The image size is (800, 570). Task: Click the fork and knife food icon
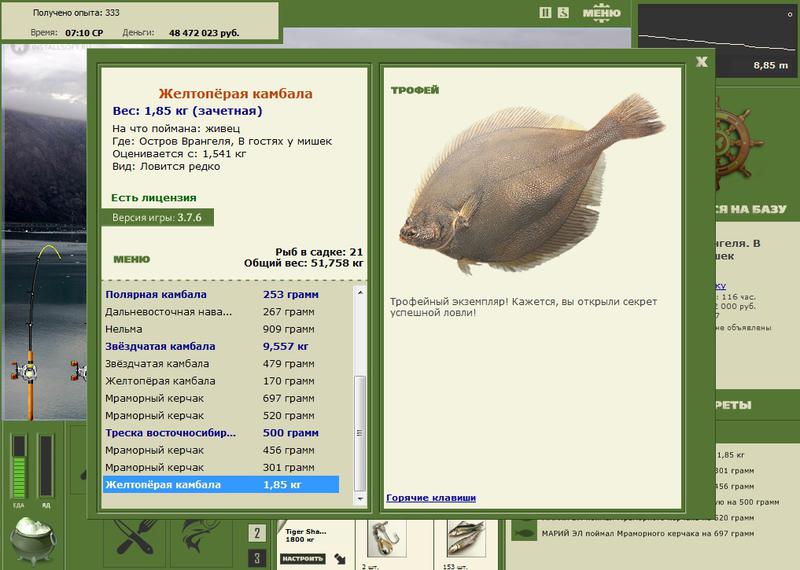pyautogui.click(x=134, y=537)
